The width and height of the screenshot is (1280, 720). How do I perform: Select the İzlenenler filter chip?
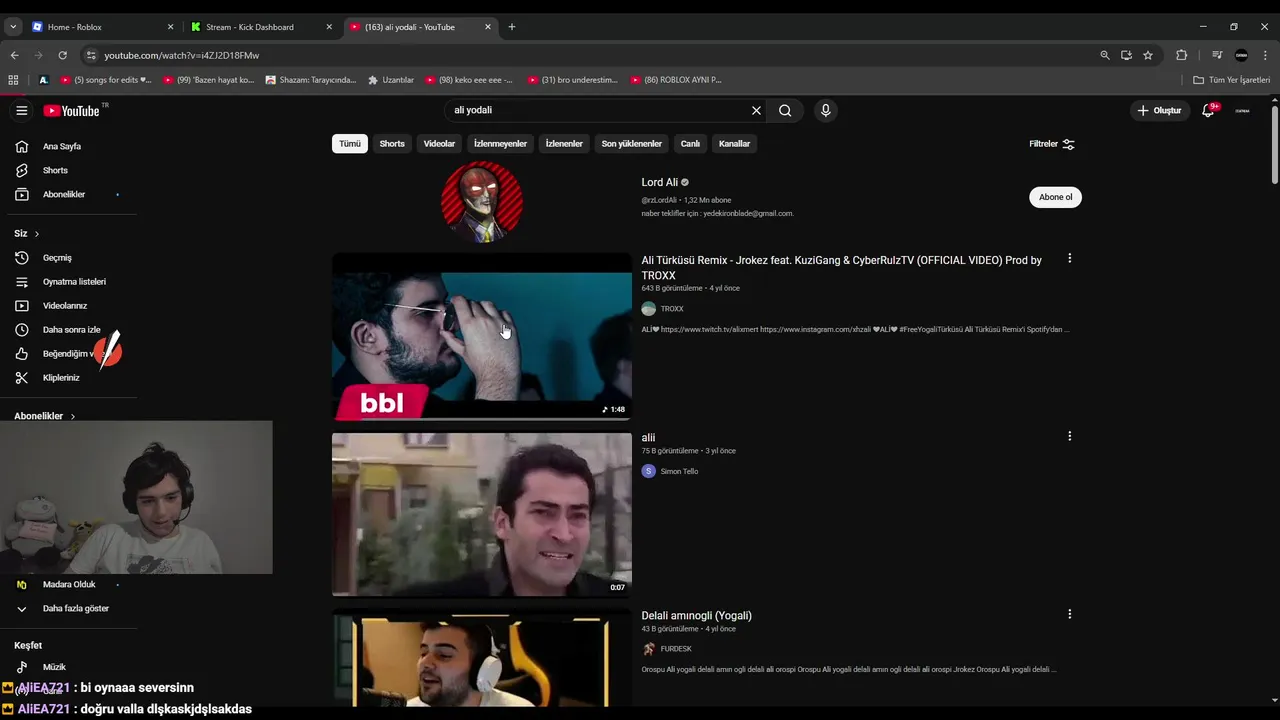[x=564, y=144]
